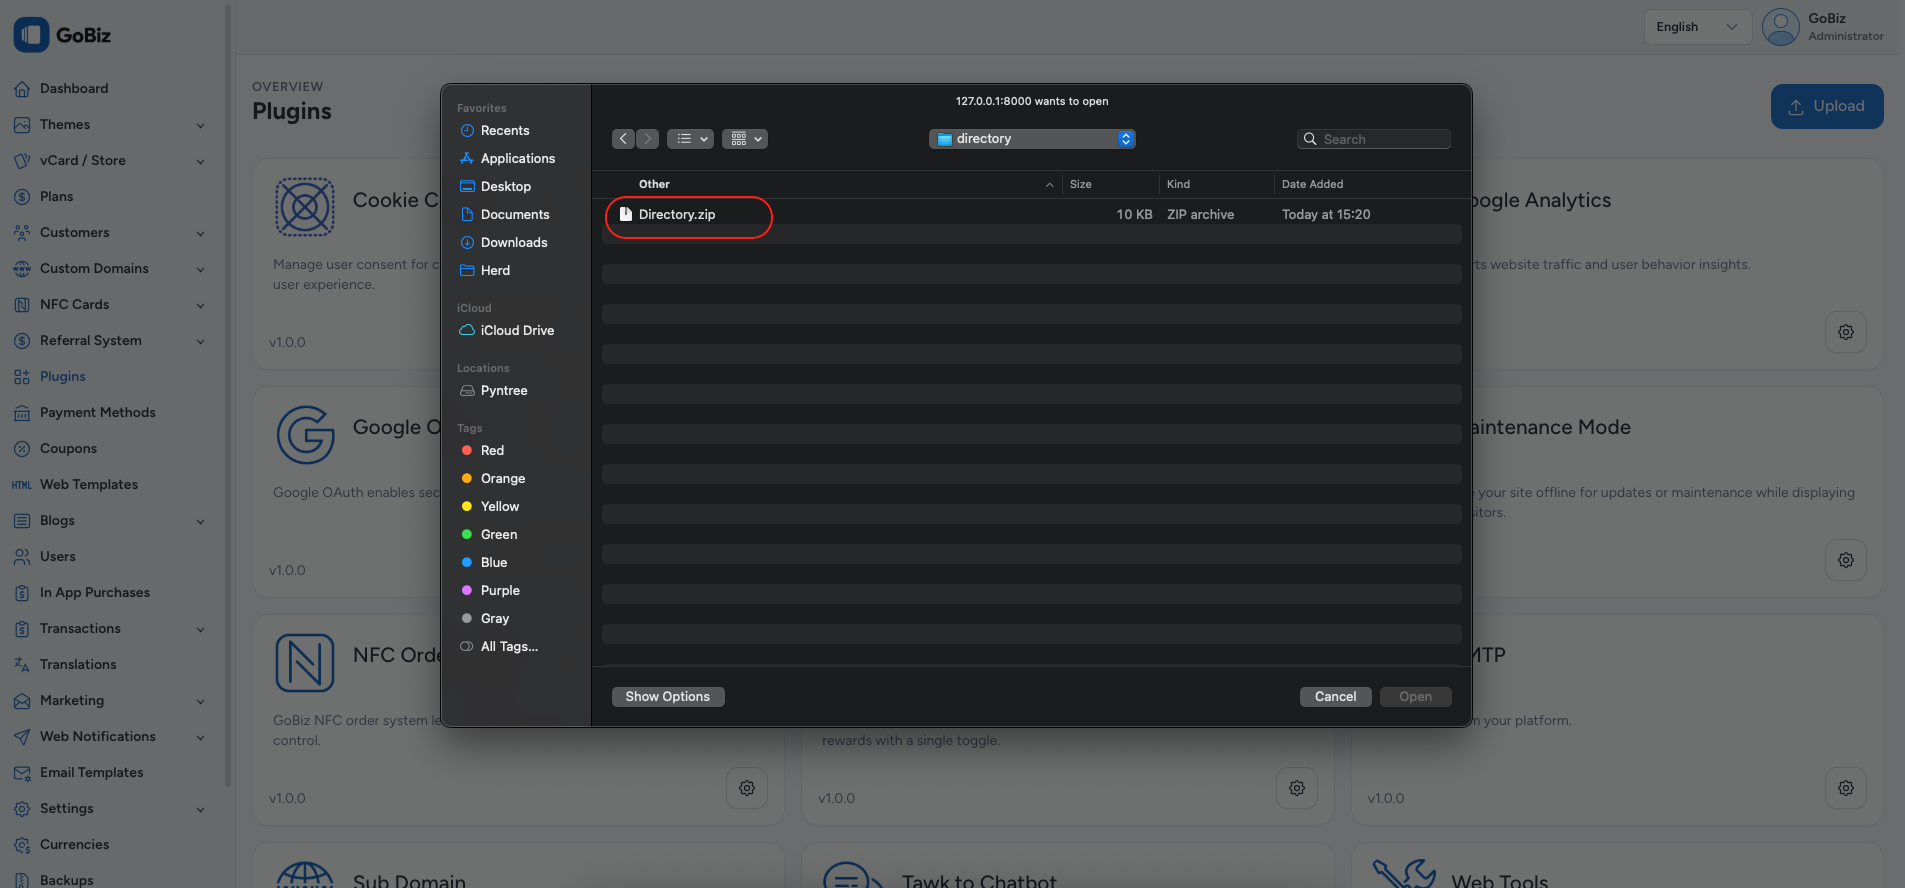Click the Referral System sidebar icon
The height and width of the screenshot is (888, 1905).
point(22,341)
